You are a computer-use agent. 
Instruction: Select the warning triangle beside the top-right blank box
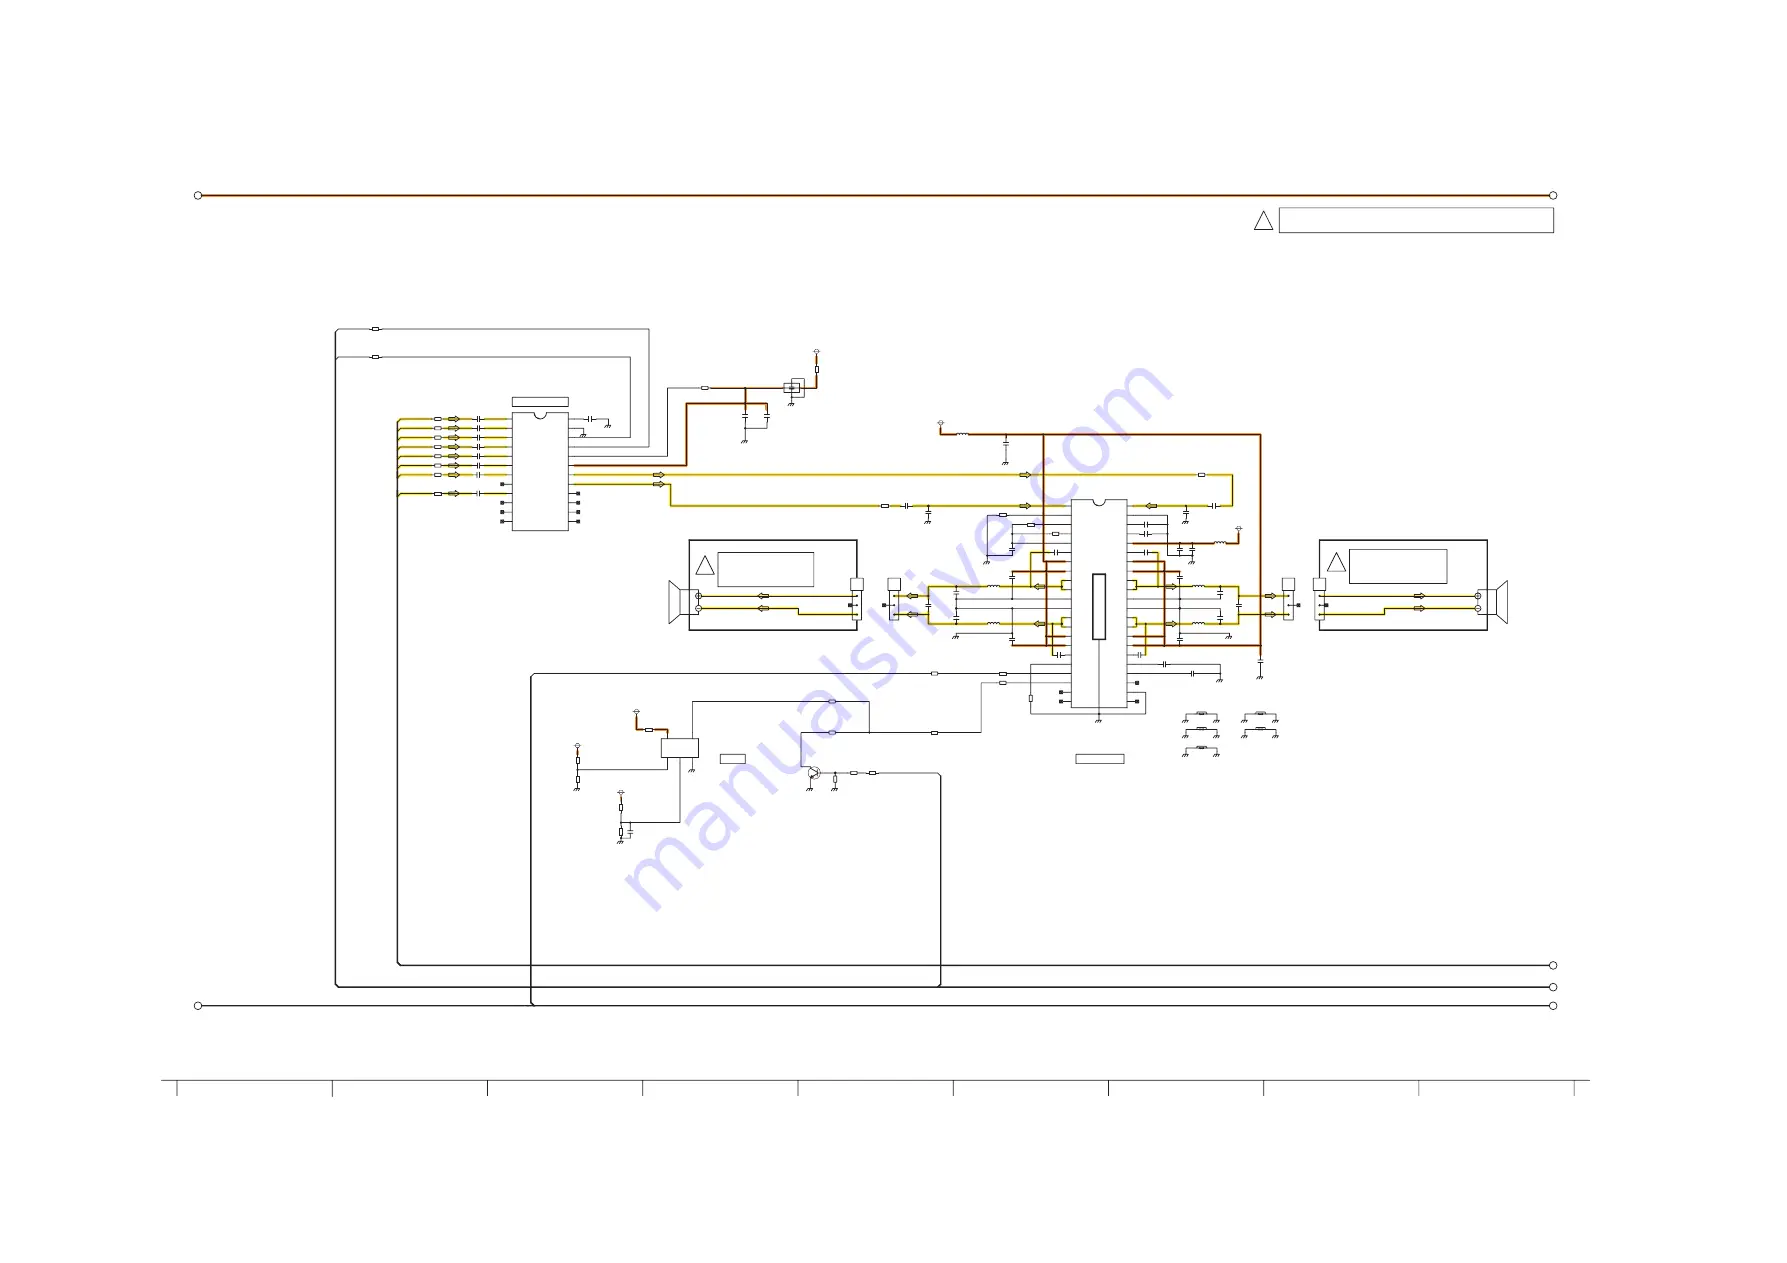1263,220
